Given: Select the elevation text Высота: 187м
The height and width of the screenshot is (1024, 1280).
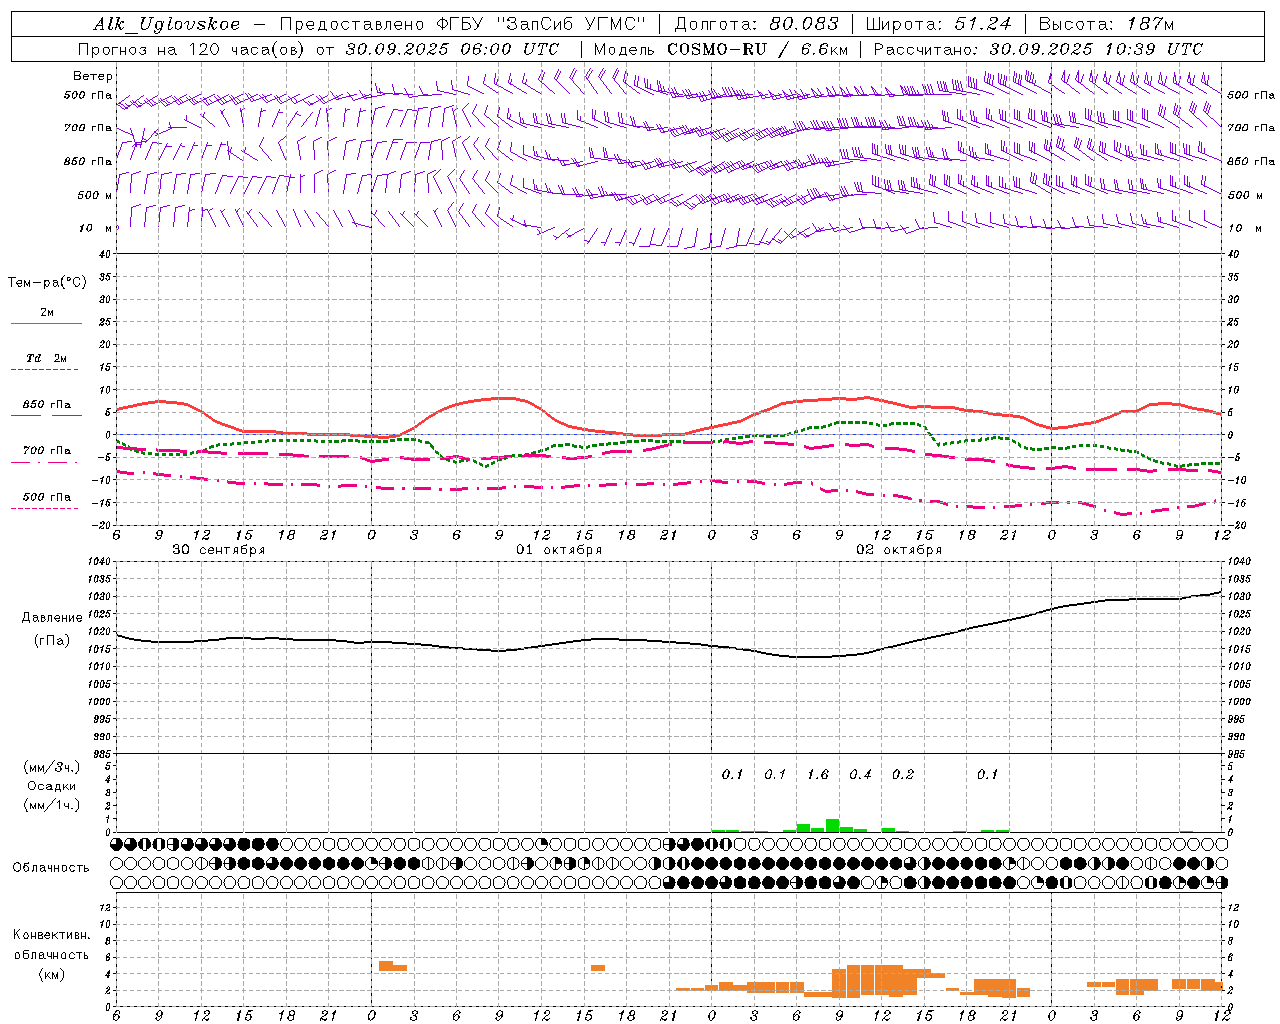Looking at the screenshot, I should (1106, 24).
